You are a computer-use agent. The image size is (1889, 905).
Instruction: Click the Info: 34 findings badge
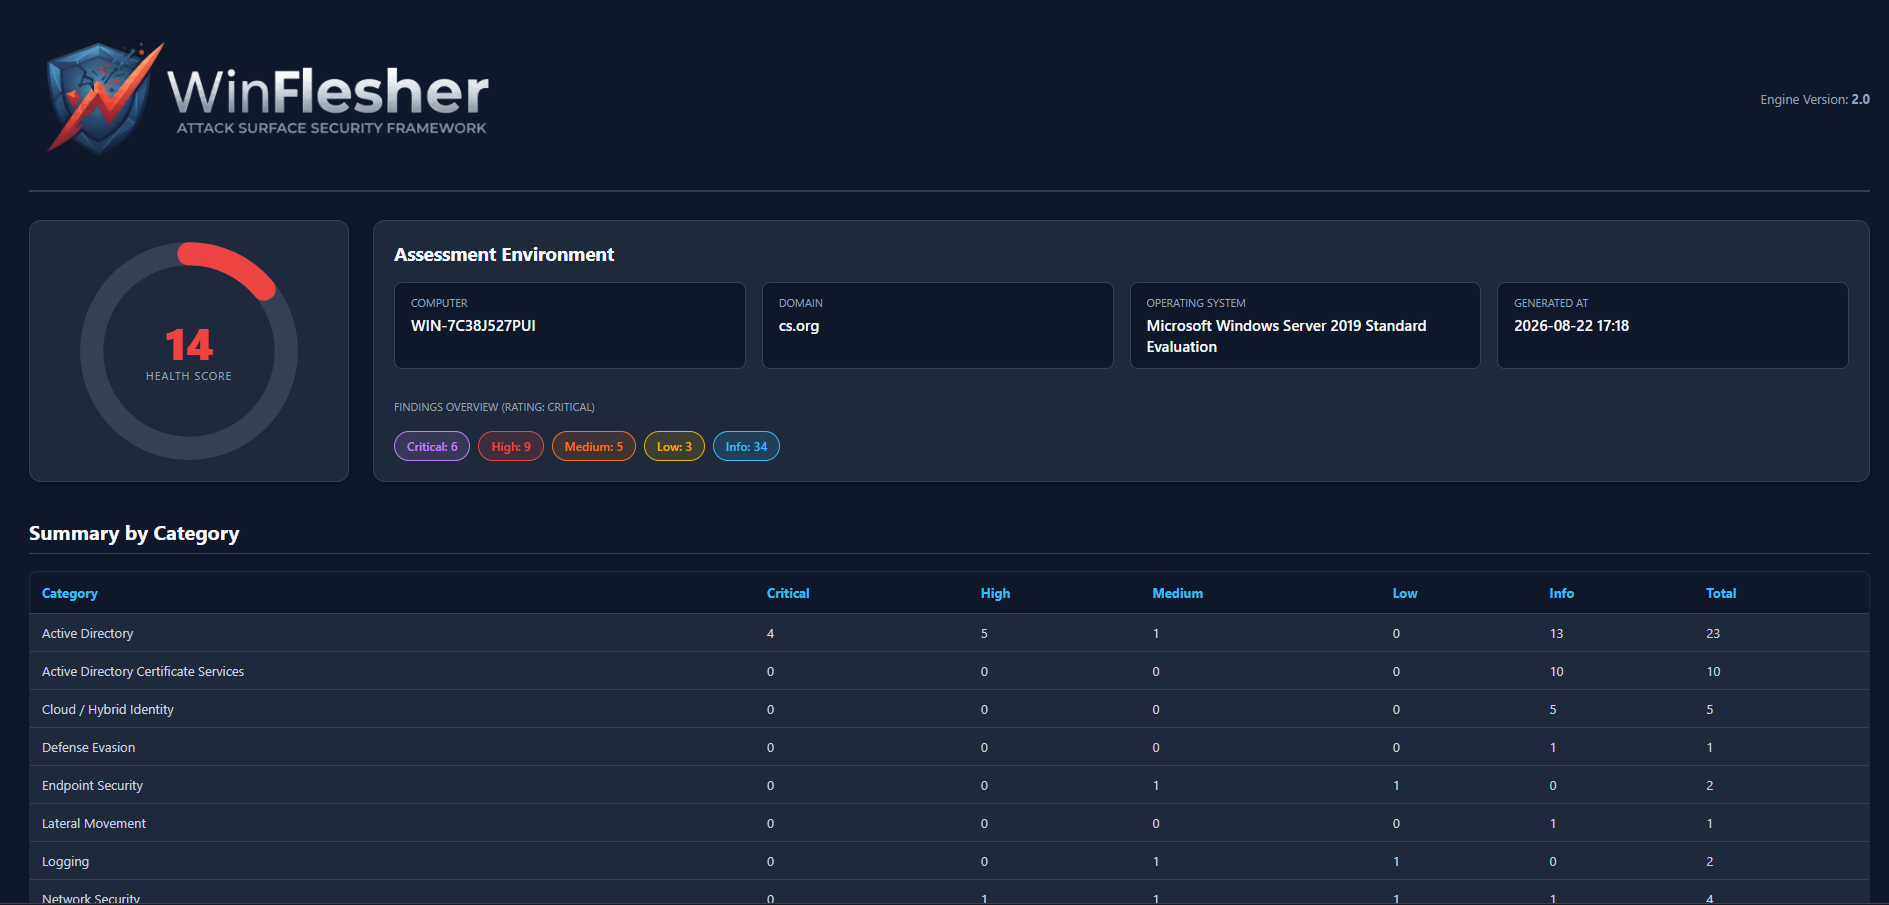point(746,446)
